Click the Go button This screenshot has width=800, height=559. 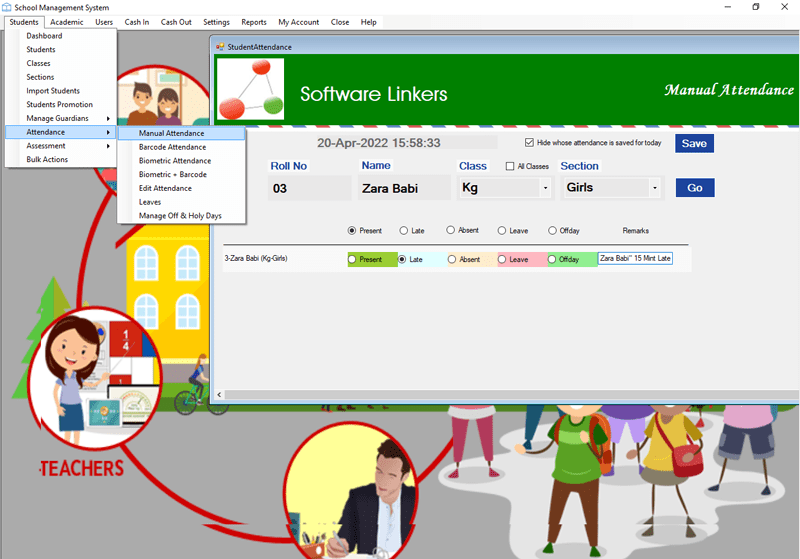(695, 188)
